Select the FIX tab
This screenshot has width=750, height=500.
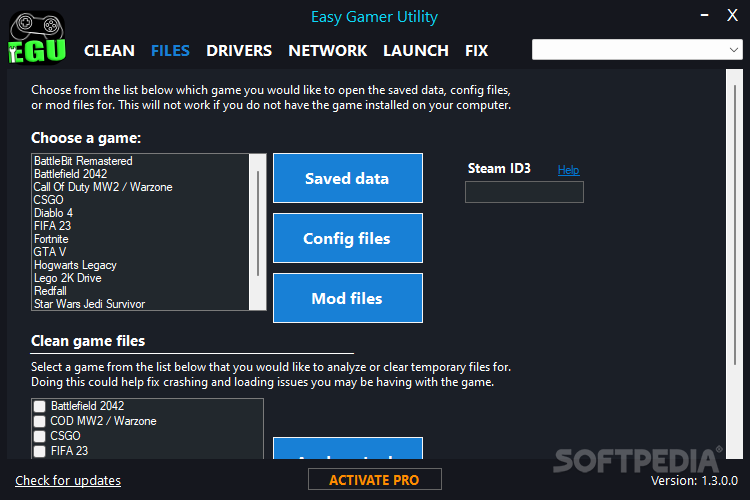(x=476, y=51)
